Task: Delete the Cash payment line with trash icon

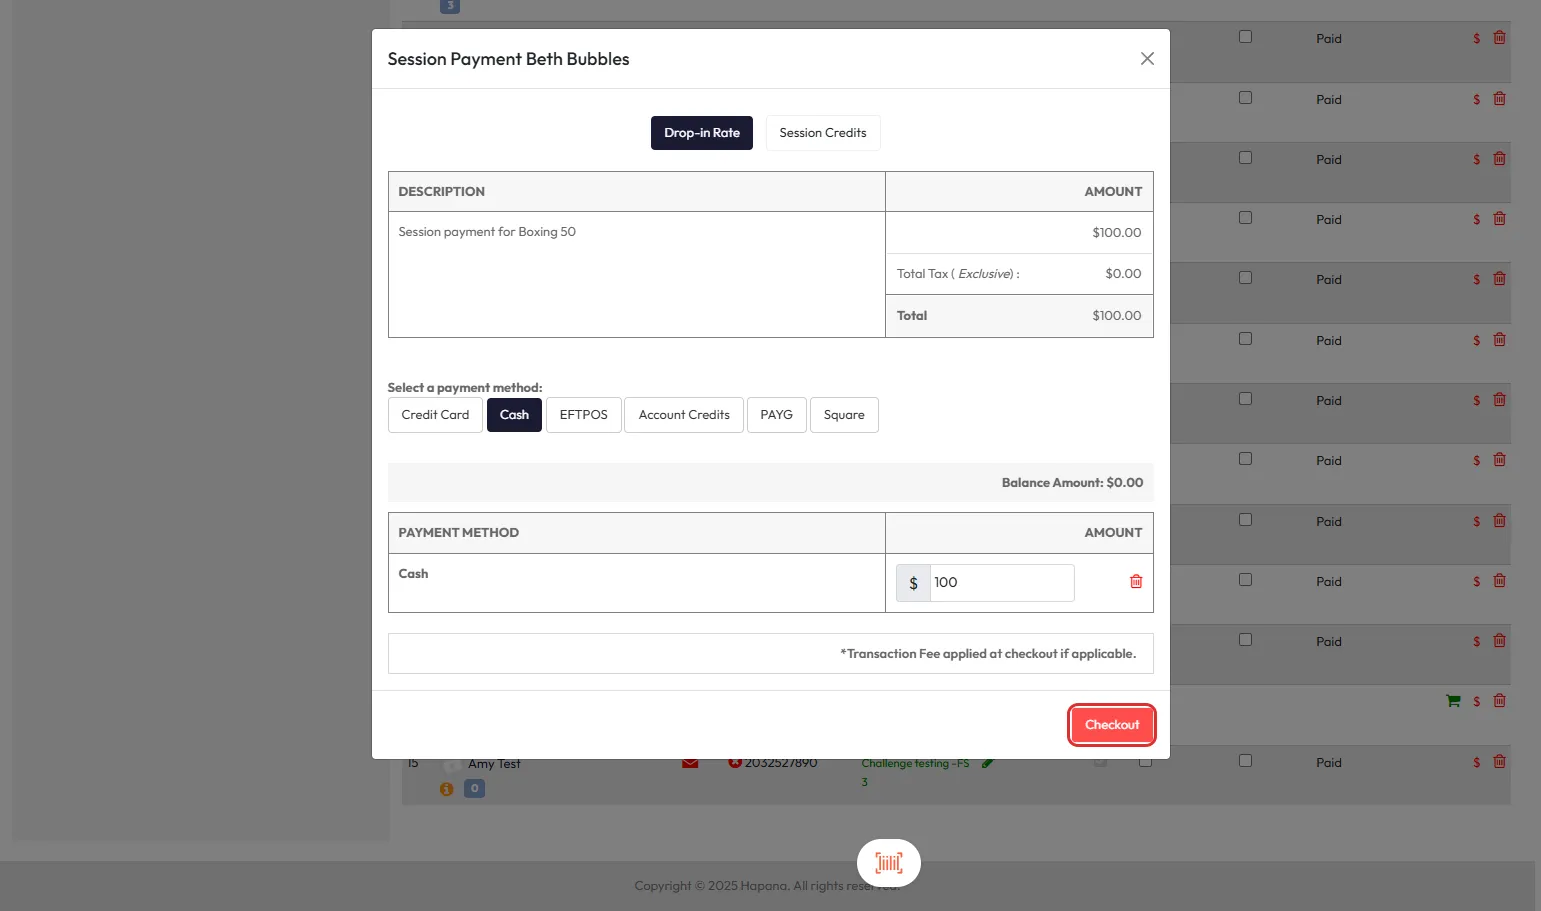Action: 1136,582
